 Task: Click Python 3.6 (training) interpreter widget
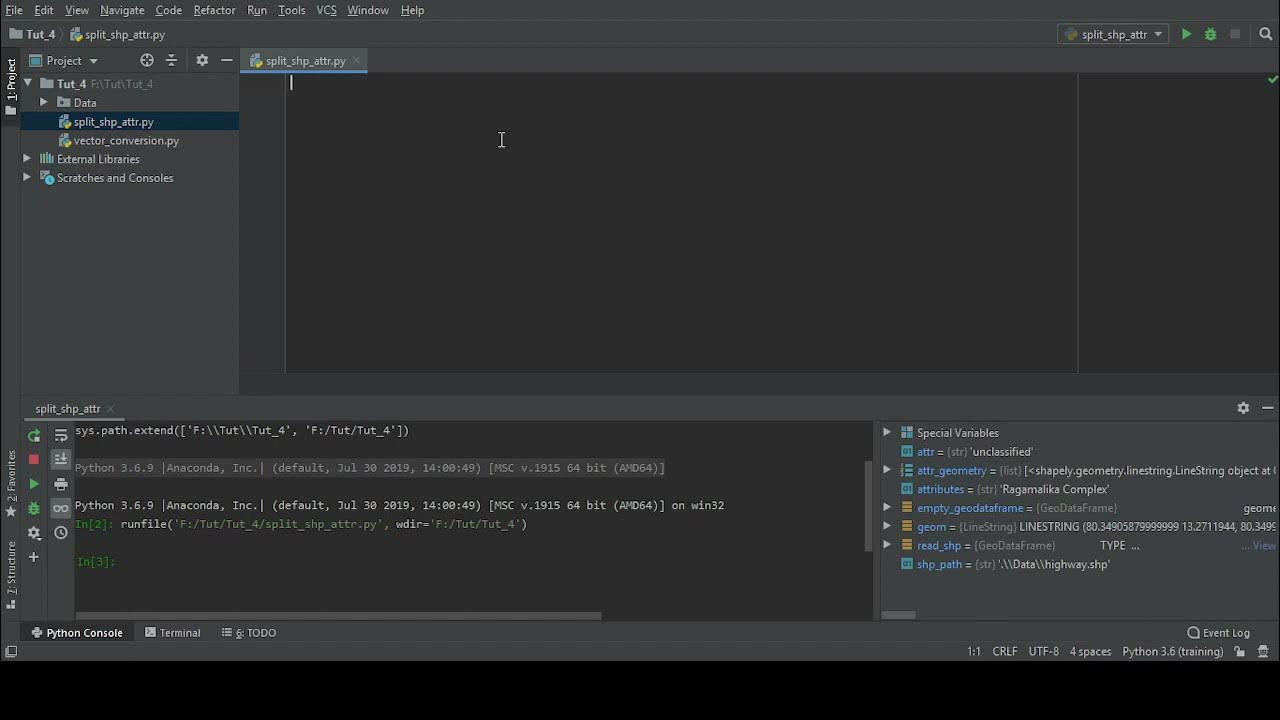pyautogui.click(x=1172, y=651)
